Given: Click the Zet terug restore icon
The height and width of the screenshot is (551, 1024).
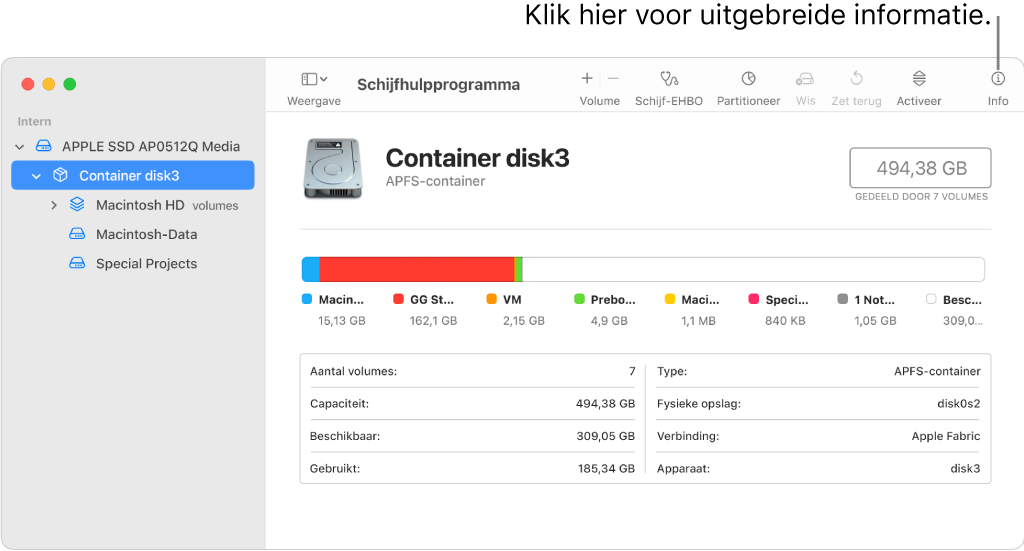Looking at the screenshot, I should [856, 79].
